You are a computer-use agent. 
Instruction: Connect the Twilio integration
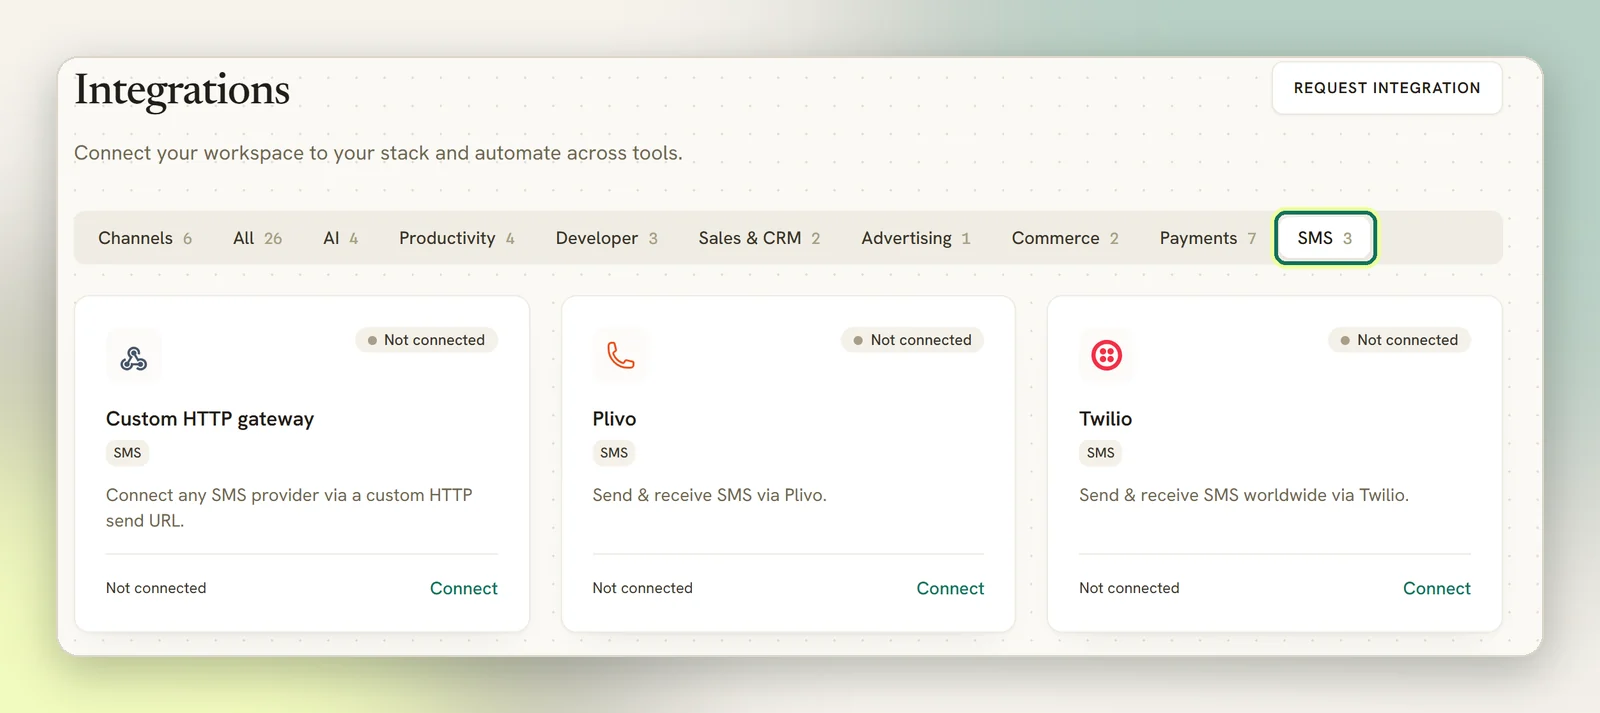[x=1437, y=588]
